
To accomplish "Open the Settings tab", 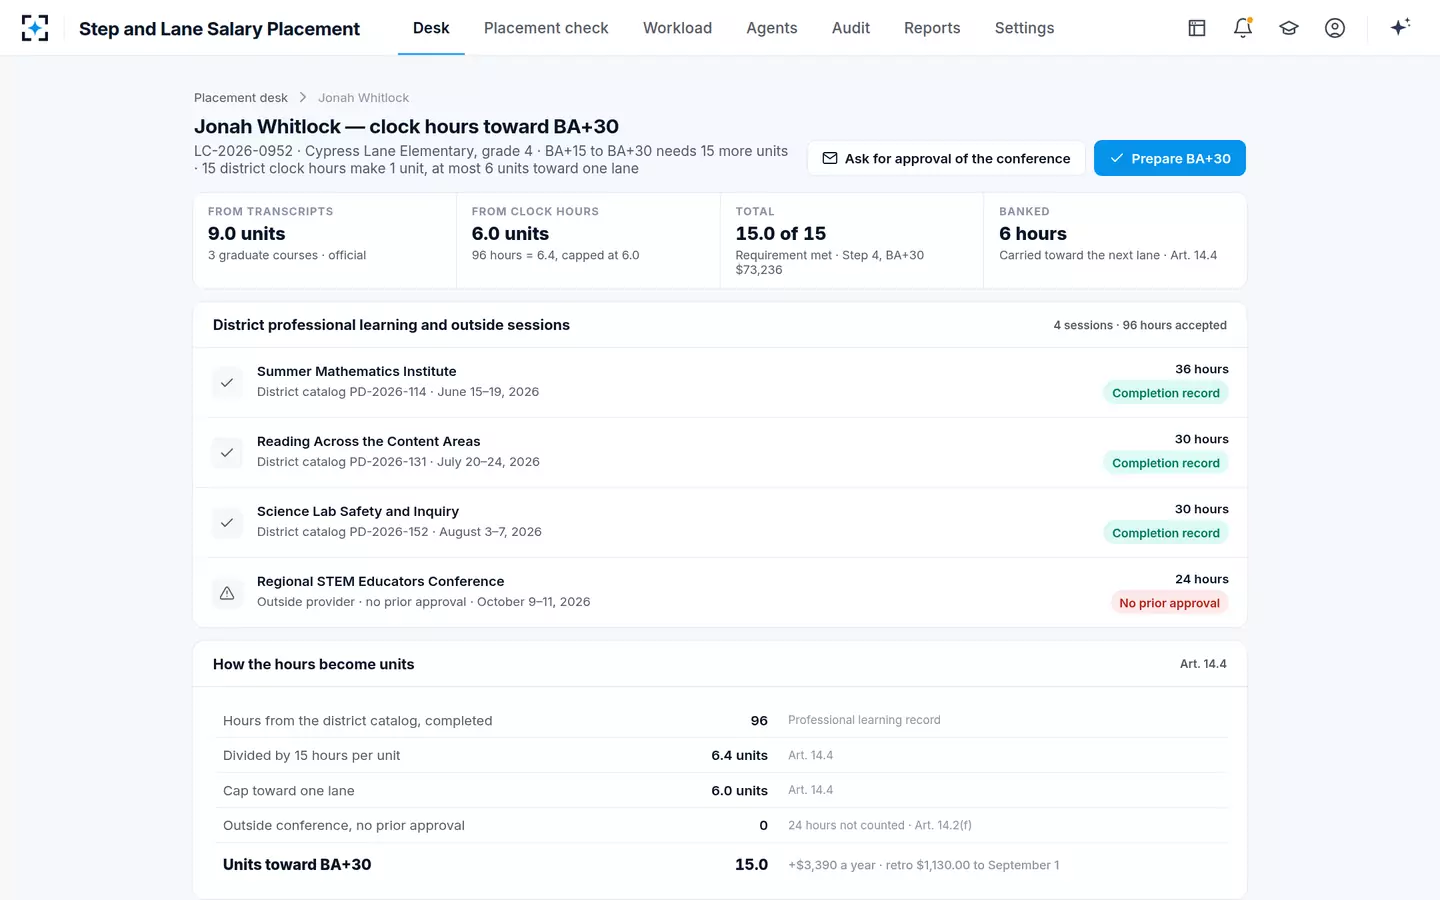I will pos(1024,28).
